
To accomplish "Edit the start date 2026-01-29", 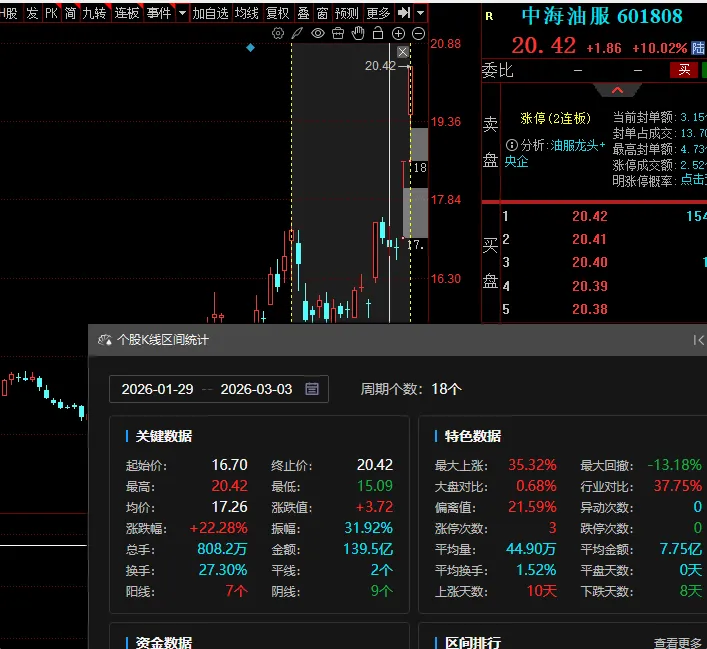I will [157, 389].
